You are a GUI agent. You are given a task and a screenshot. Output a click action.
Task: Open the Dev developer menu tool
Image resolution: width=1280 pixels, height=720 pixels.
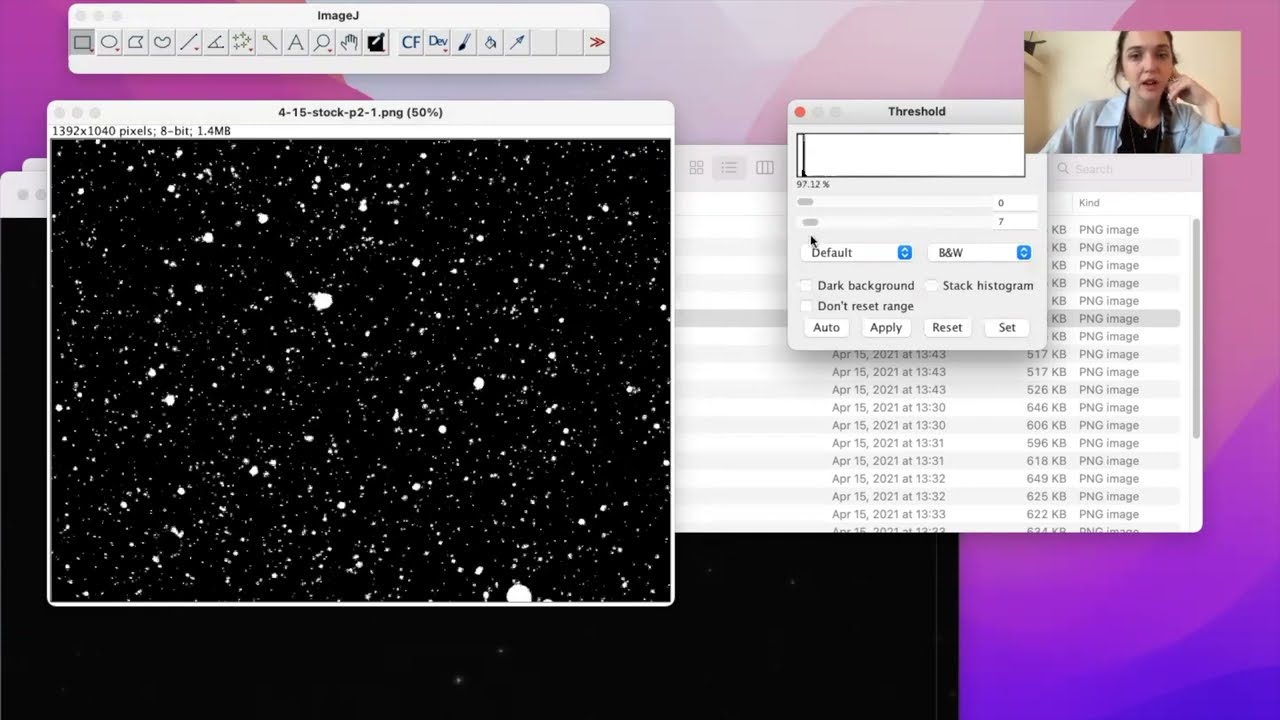[437, 42]
